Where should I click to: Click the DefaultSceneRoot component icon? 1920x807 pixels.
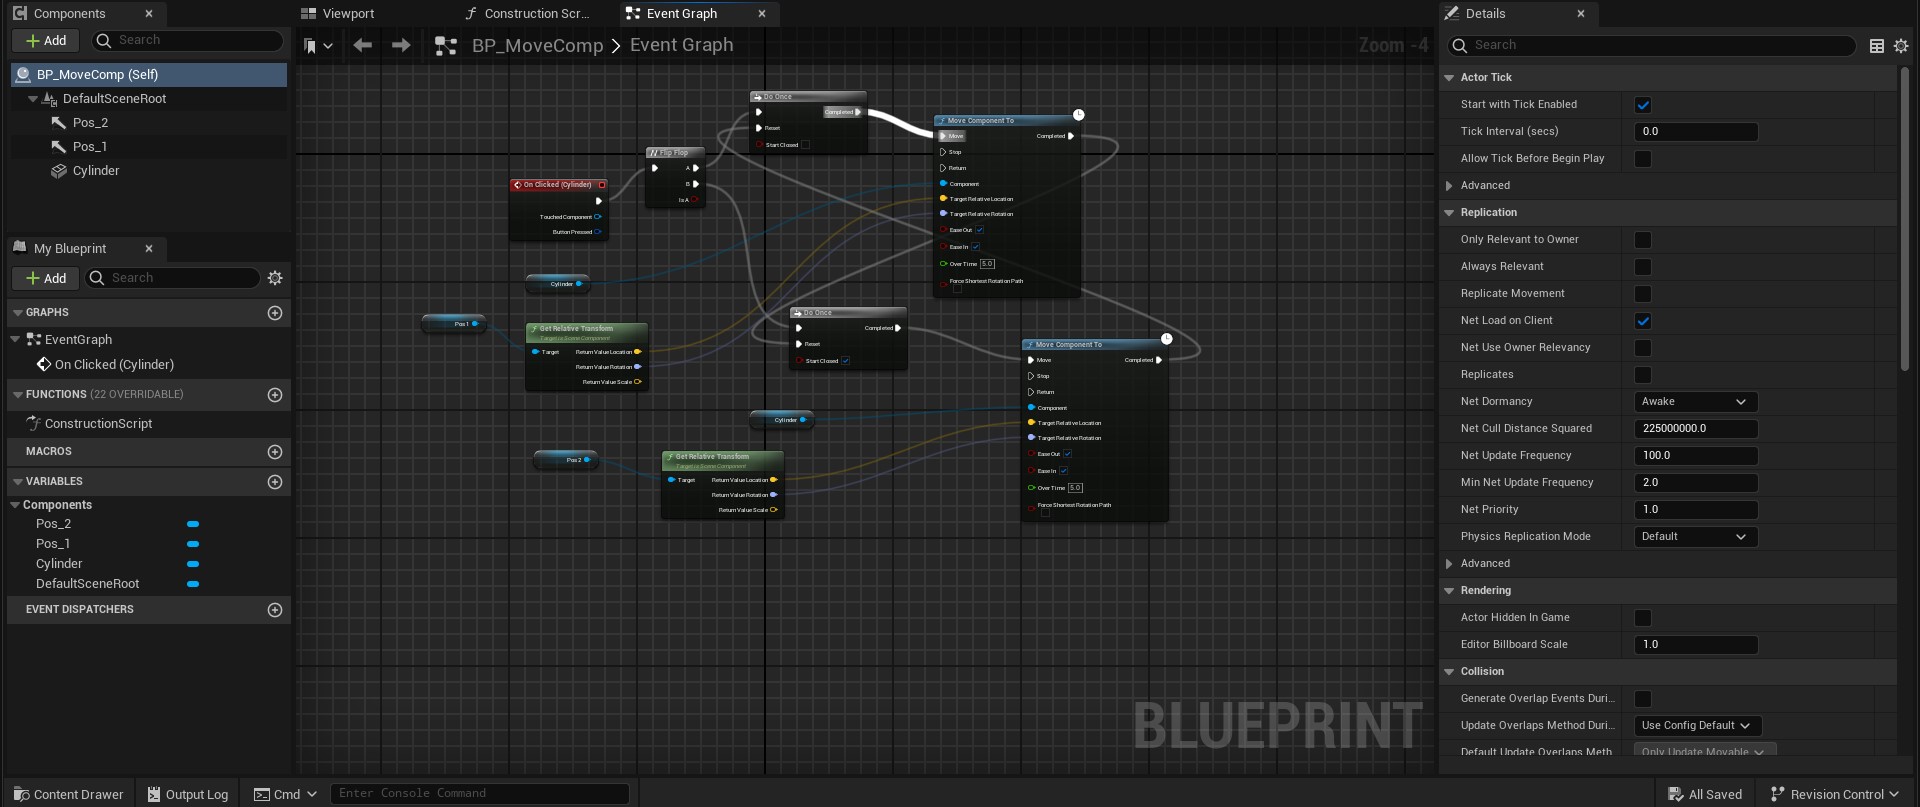tap(49, 99)
